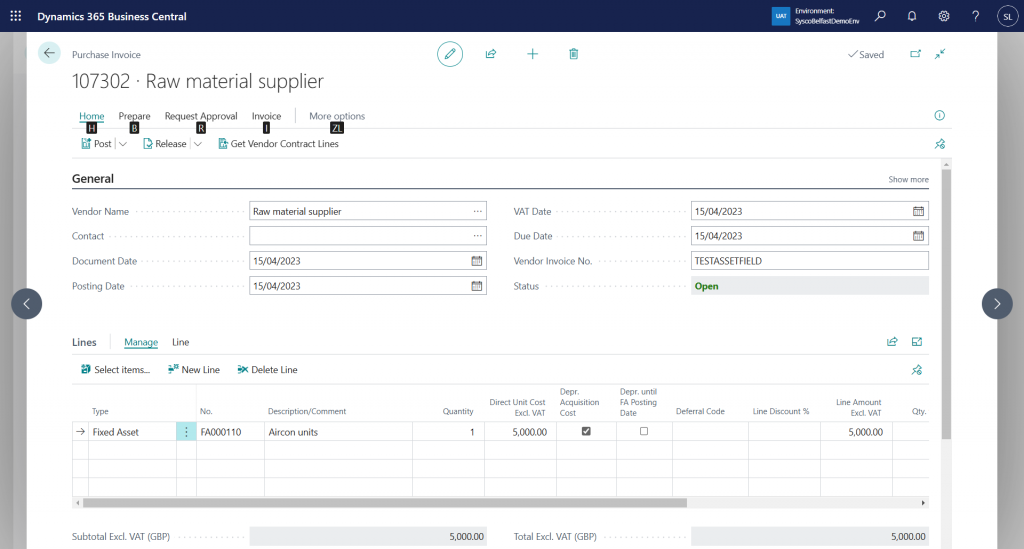This screenshot has height=549, width=1024.
Task: Click the pencil edit icon
Action: pos(450,54)
